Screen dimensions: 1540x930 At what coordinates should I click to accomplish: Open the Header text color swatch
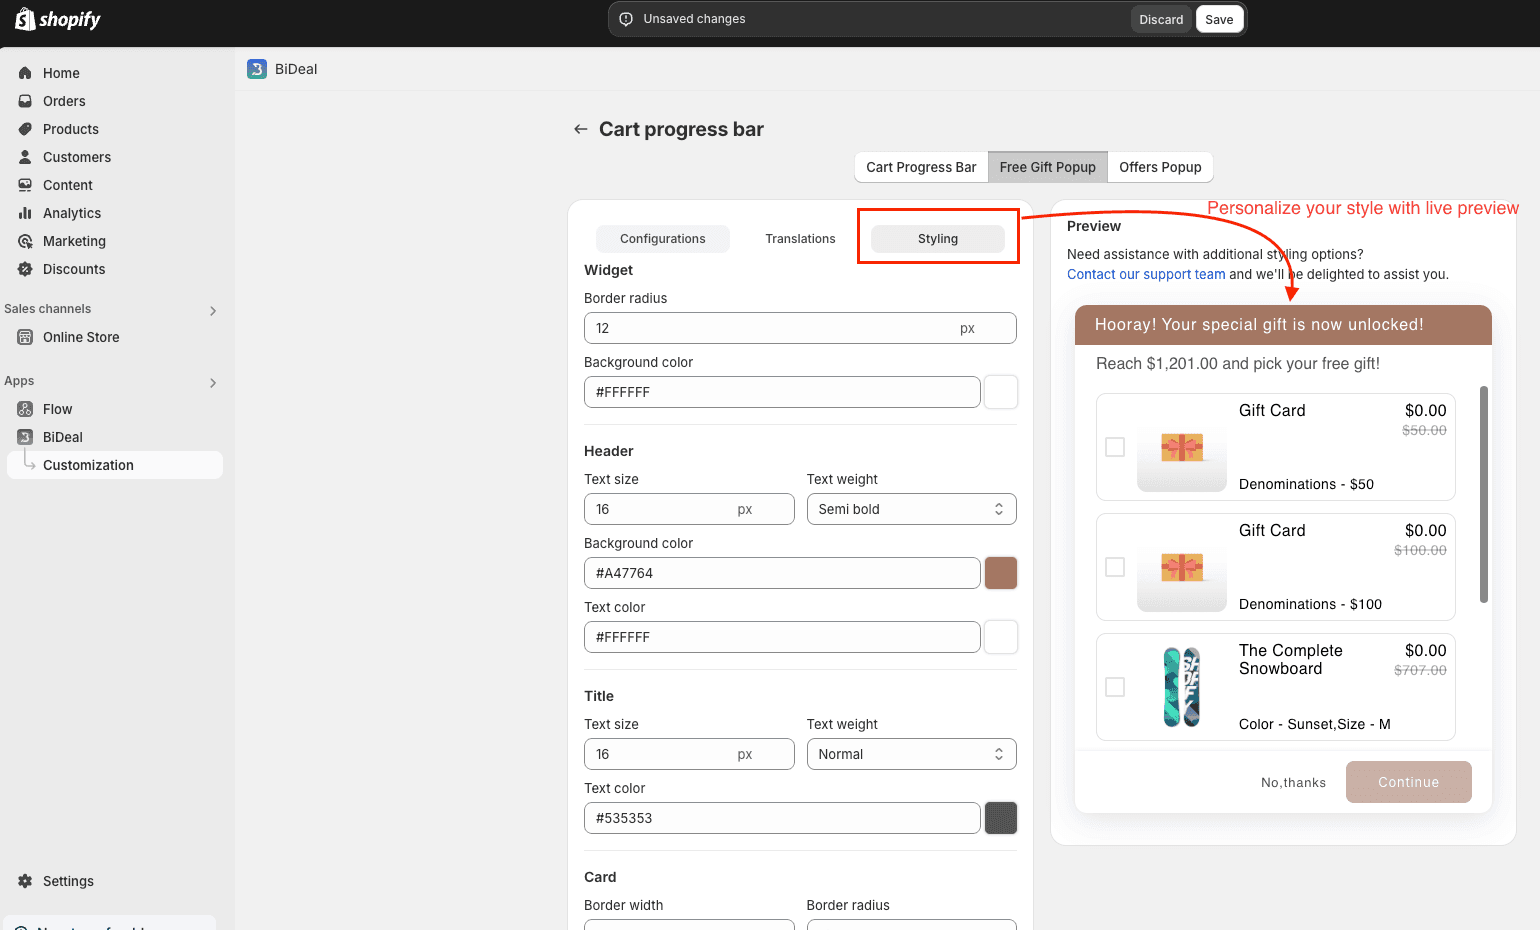pos(1001,637)
